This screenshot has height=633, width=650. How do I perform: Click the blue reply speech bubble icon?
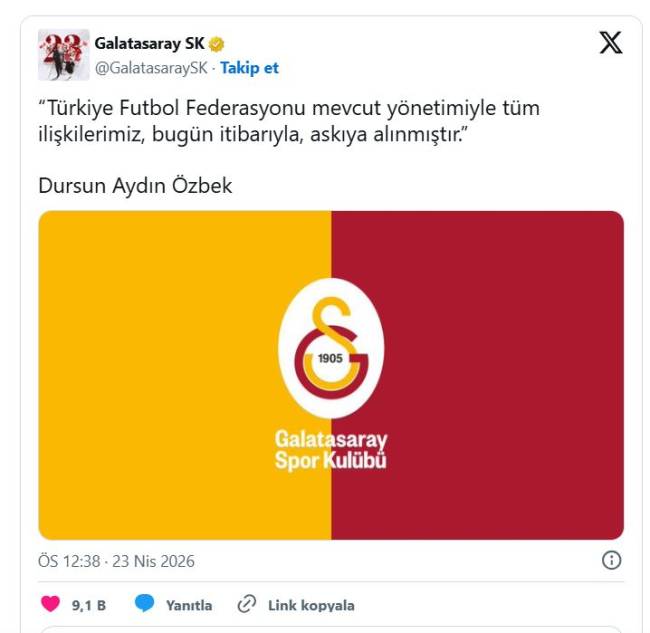tap(145, 603)
